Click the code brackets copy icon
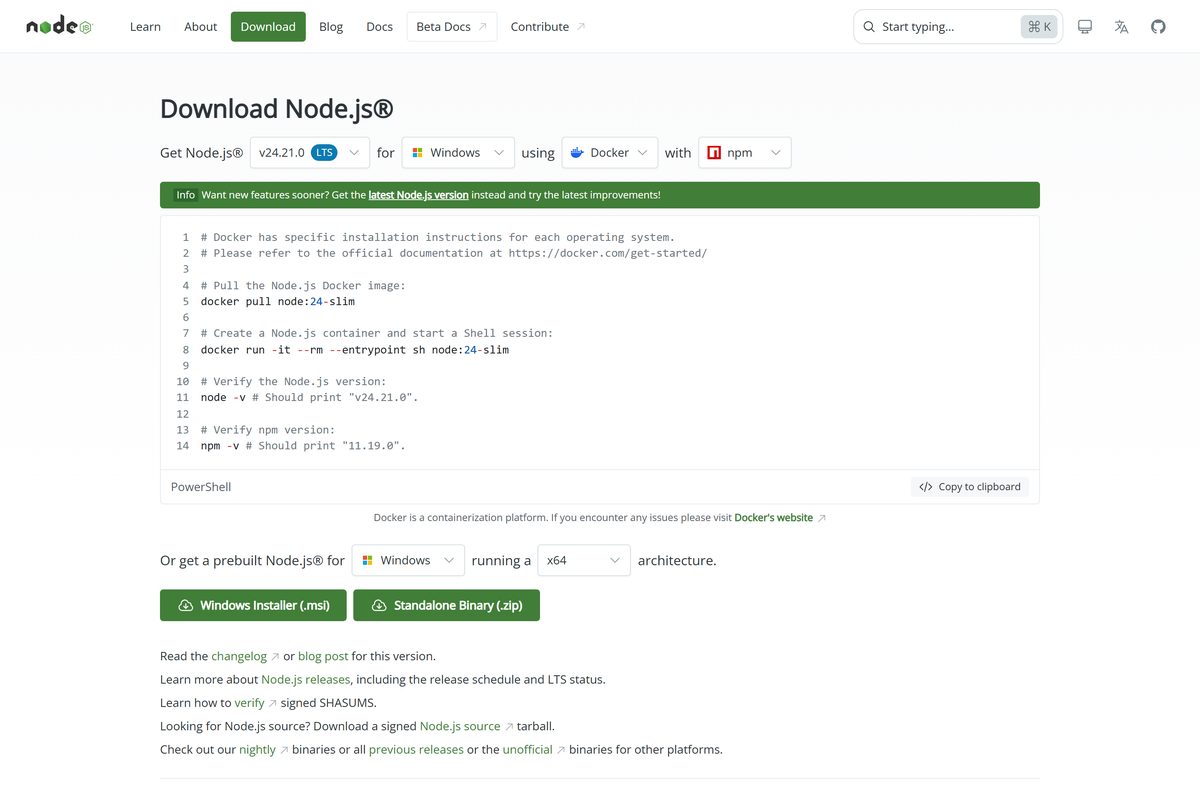This screenshot has width=1200, height=792. [x=926, y=487]
